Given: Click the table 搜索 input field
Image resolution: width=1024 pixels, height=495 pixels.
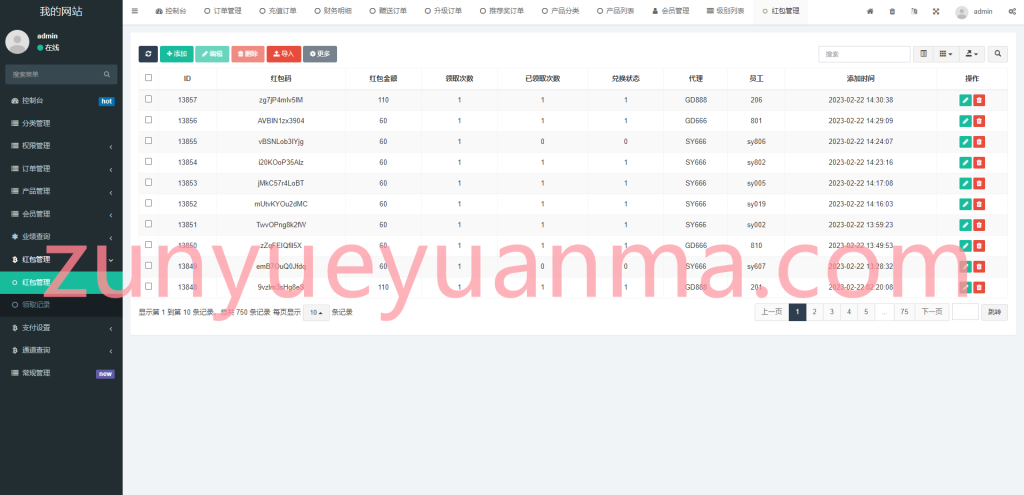Looking at the screenshot, I should (864, 54).
